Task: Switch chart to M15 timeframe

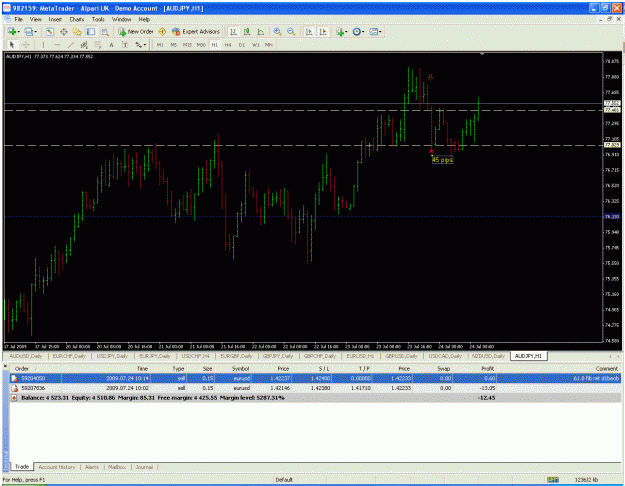Action: (x=187, y=45)
